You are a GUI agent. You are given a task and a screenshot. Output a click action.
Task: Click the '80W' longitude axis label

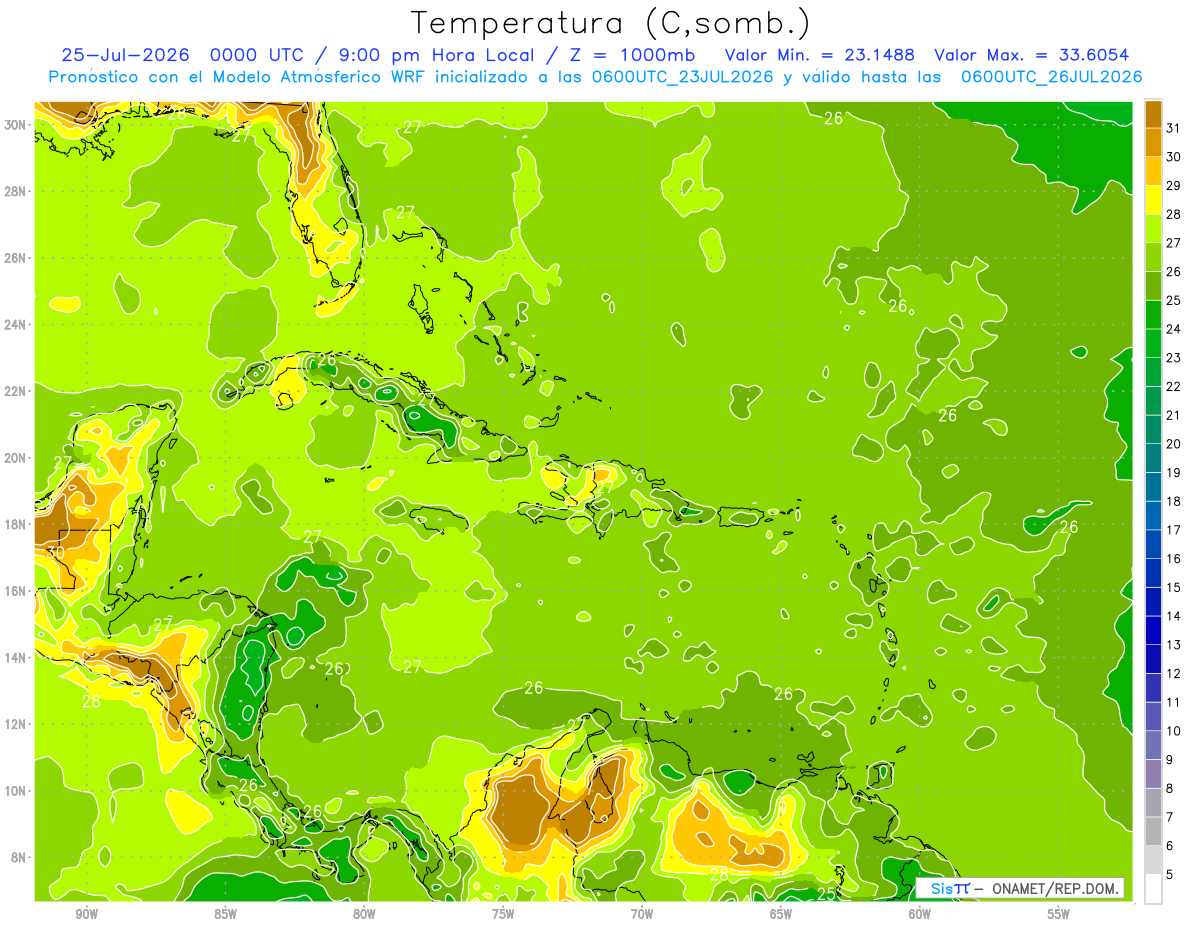coord(364,914)
